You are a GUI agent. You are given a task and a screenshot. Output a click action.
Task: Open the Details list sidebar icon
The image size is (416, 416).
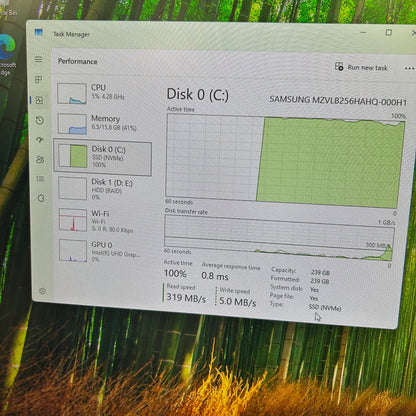(x=40, y=179)
